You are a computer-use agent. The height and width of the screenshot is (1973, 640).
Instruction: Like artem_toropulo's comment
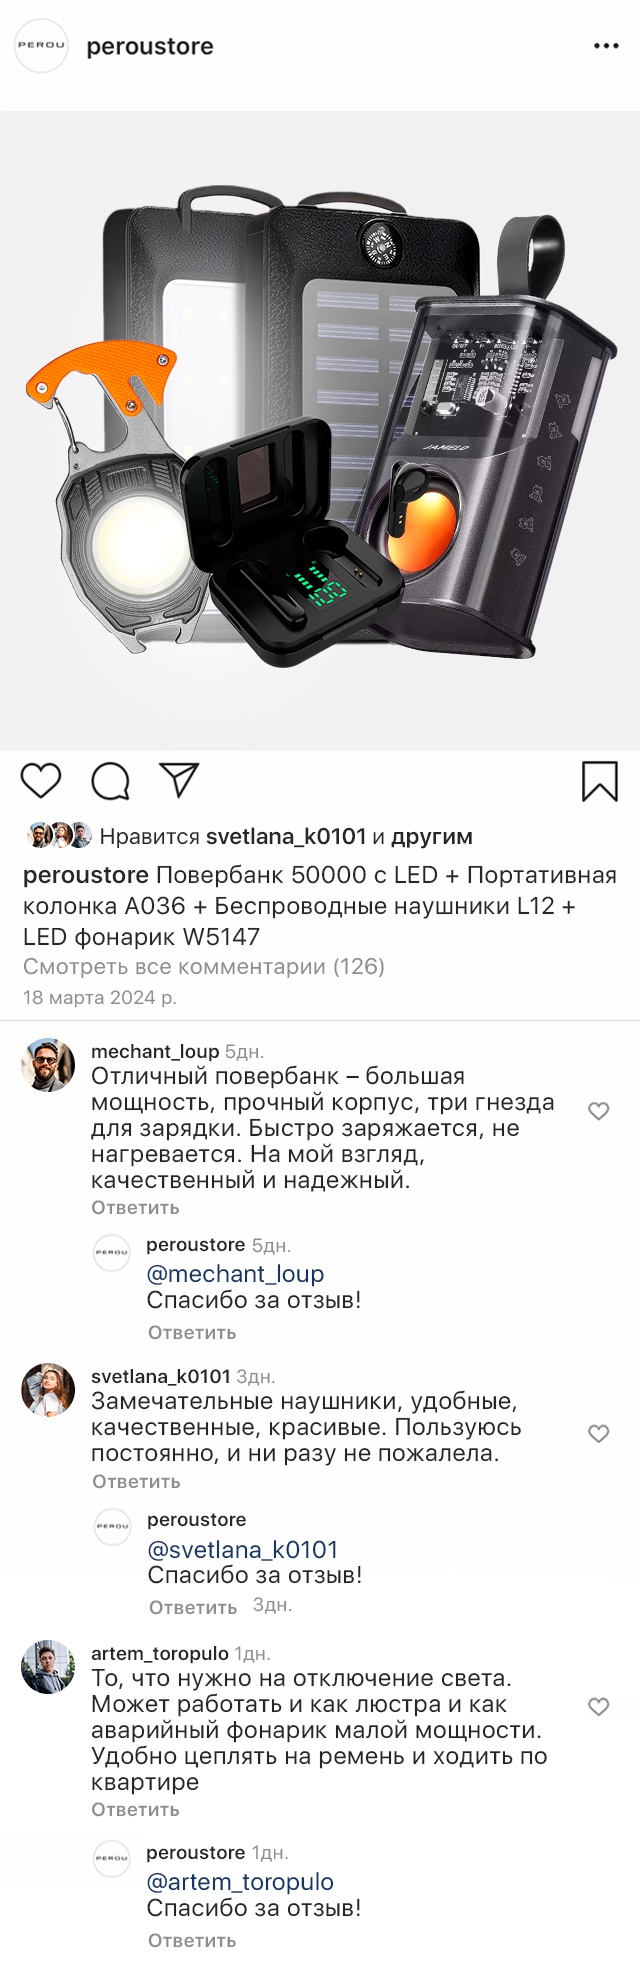tap(598, 1706)
